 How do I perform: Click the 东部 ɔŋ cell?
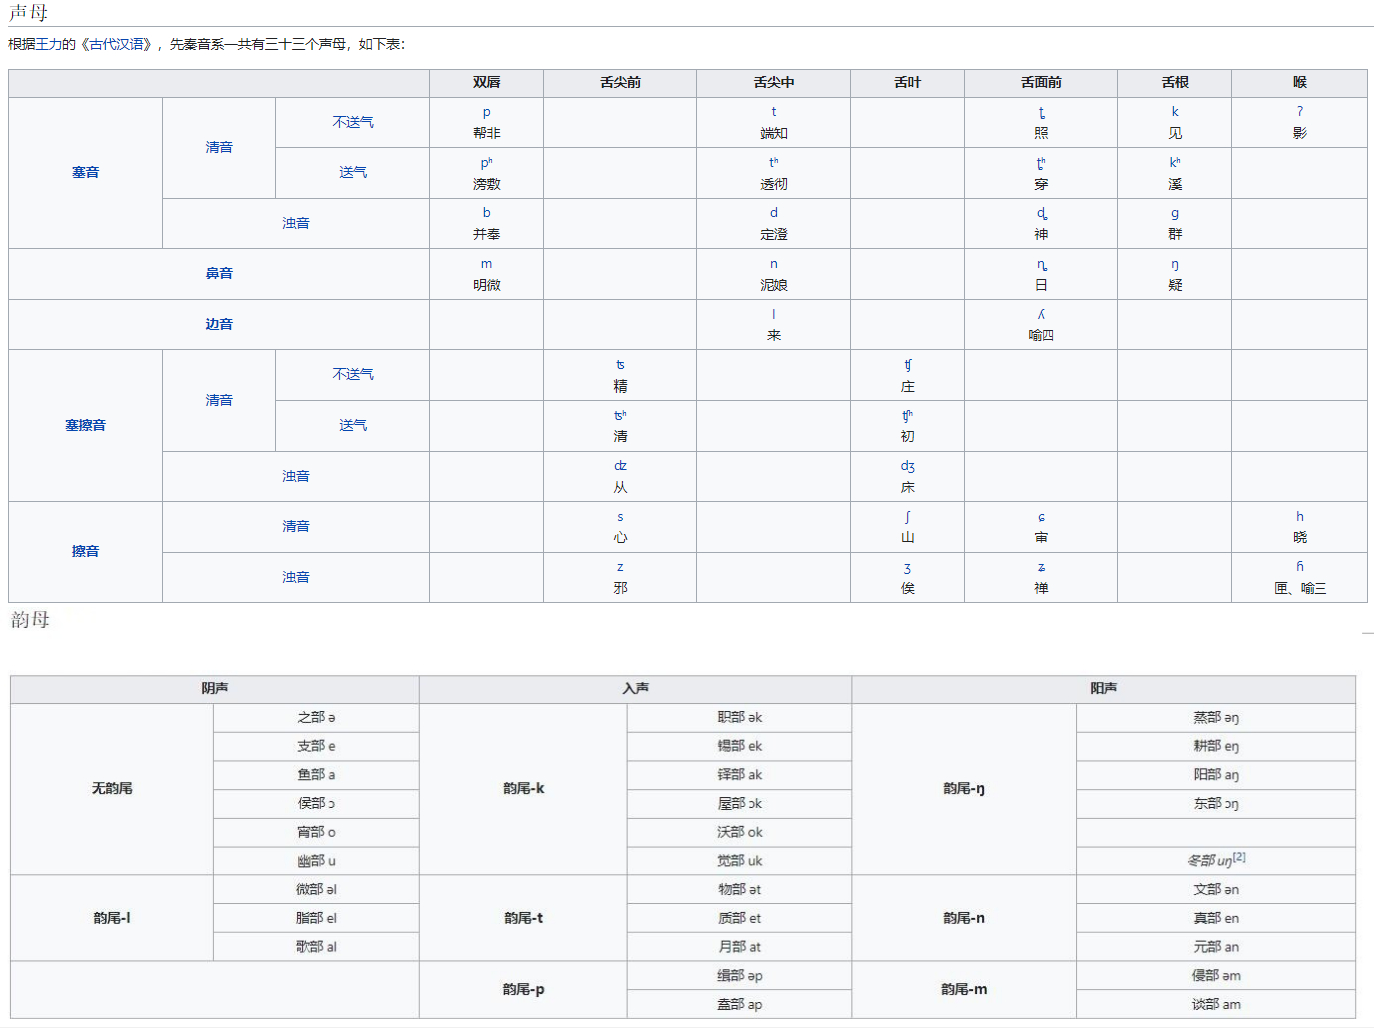pos(1216,804)
